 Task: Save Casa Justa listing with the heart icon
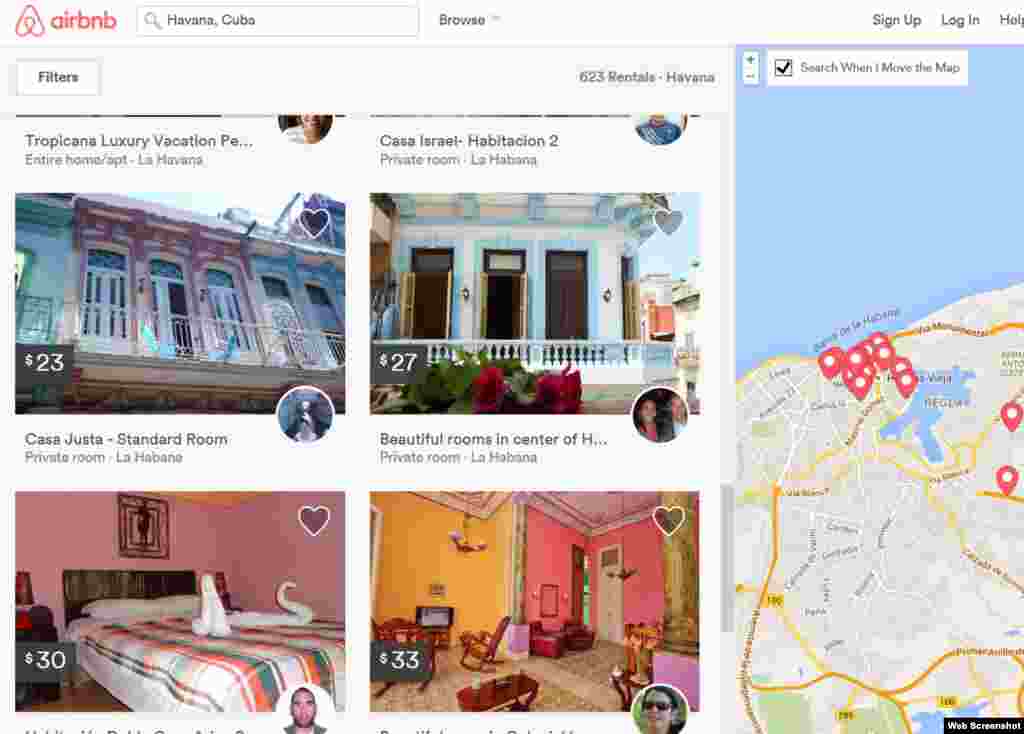[315, 223]
